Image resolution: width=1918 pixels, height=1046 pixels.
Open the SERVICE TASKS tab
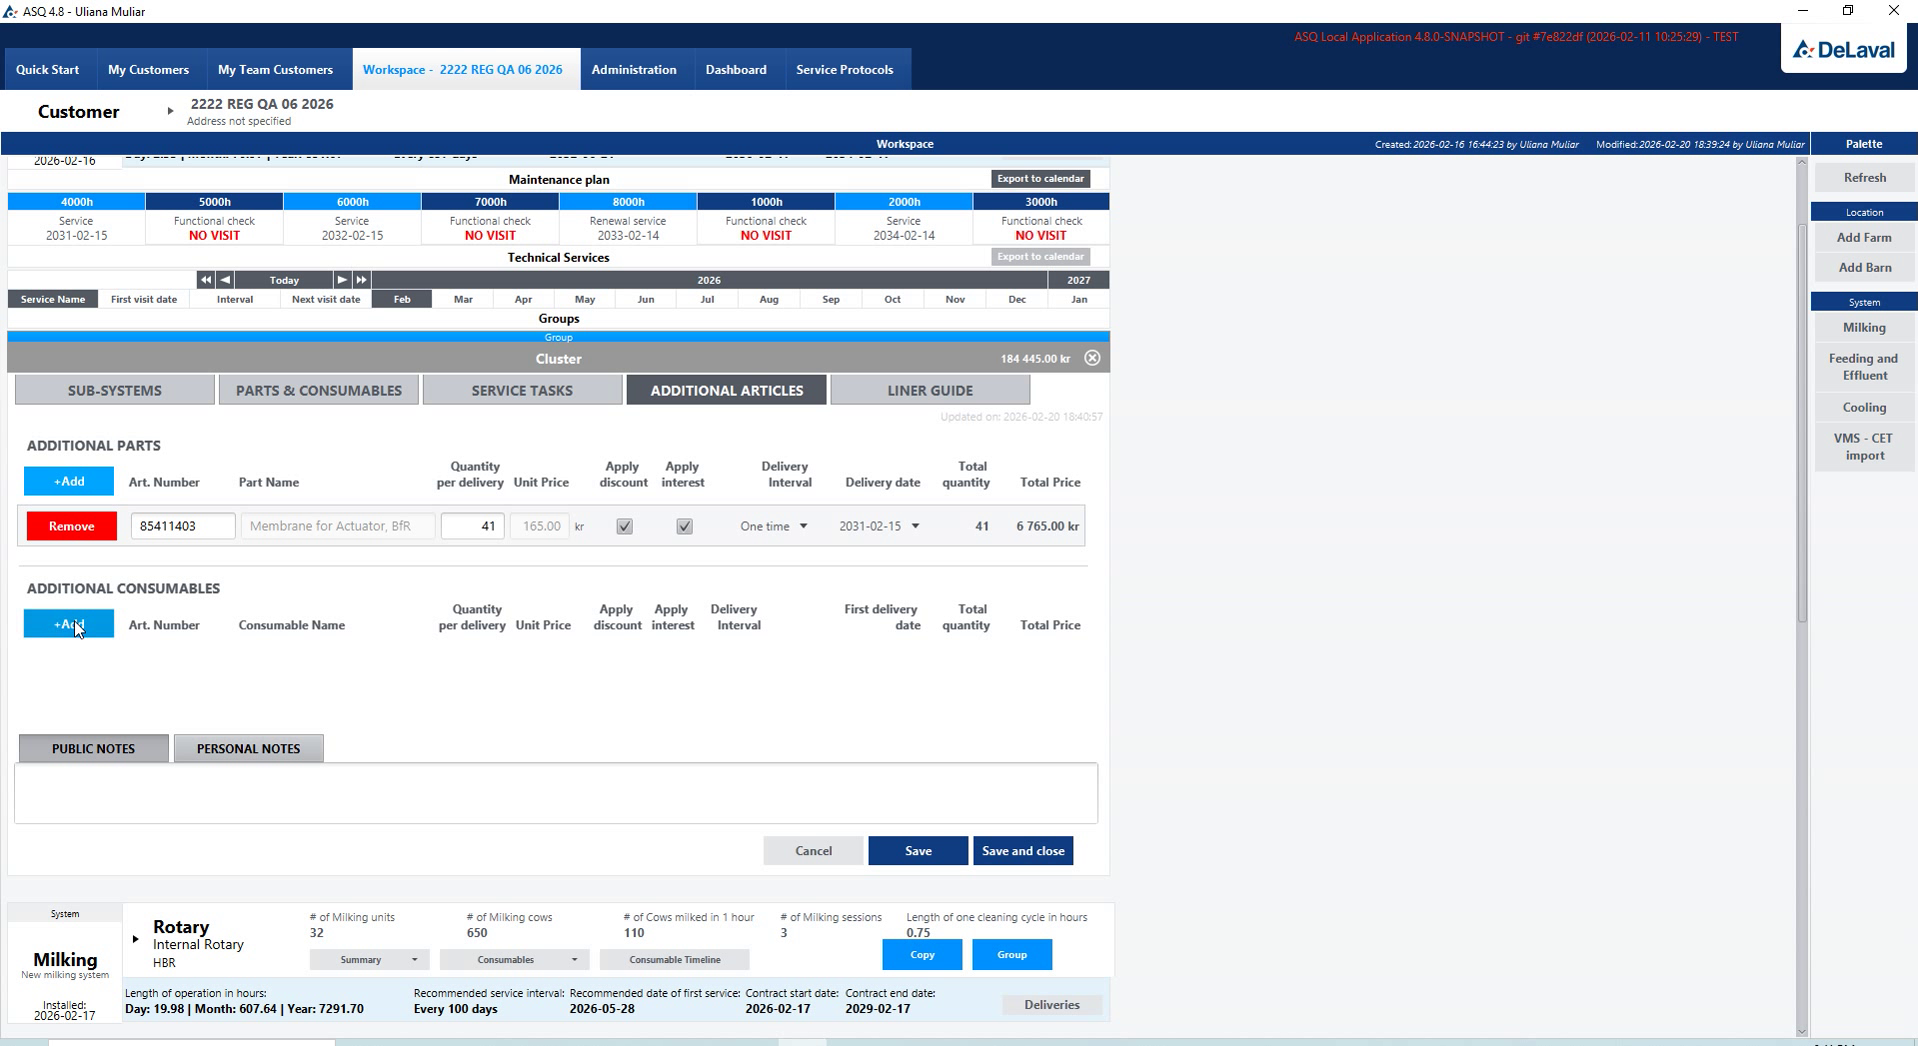522,390
